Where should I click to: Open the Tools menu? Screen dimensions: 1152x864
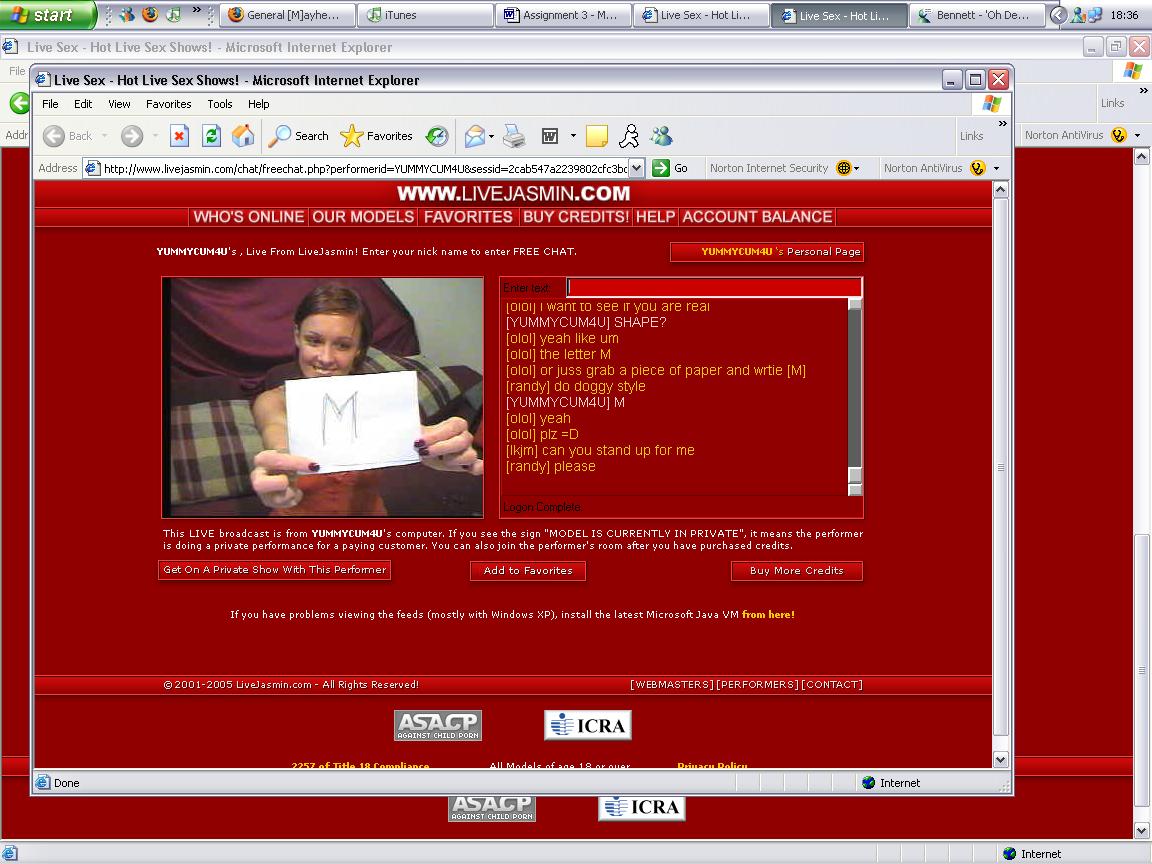point(220,104)
